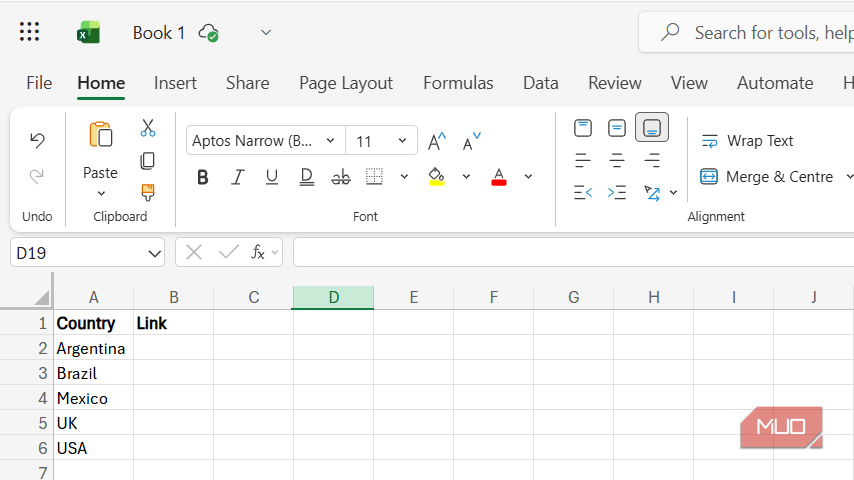The width and height of the screenshot is (854, 480).
Task: Toggle bottom align button
Action: pyautogui.click(x=652, y=127)
